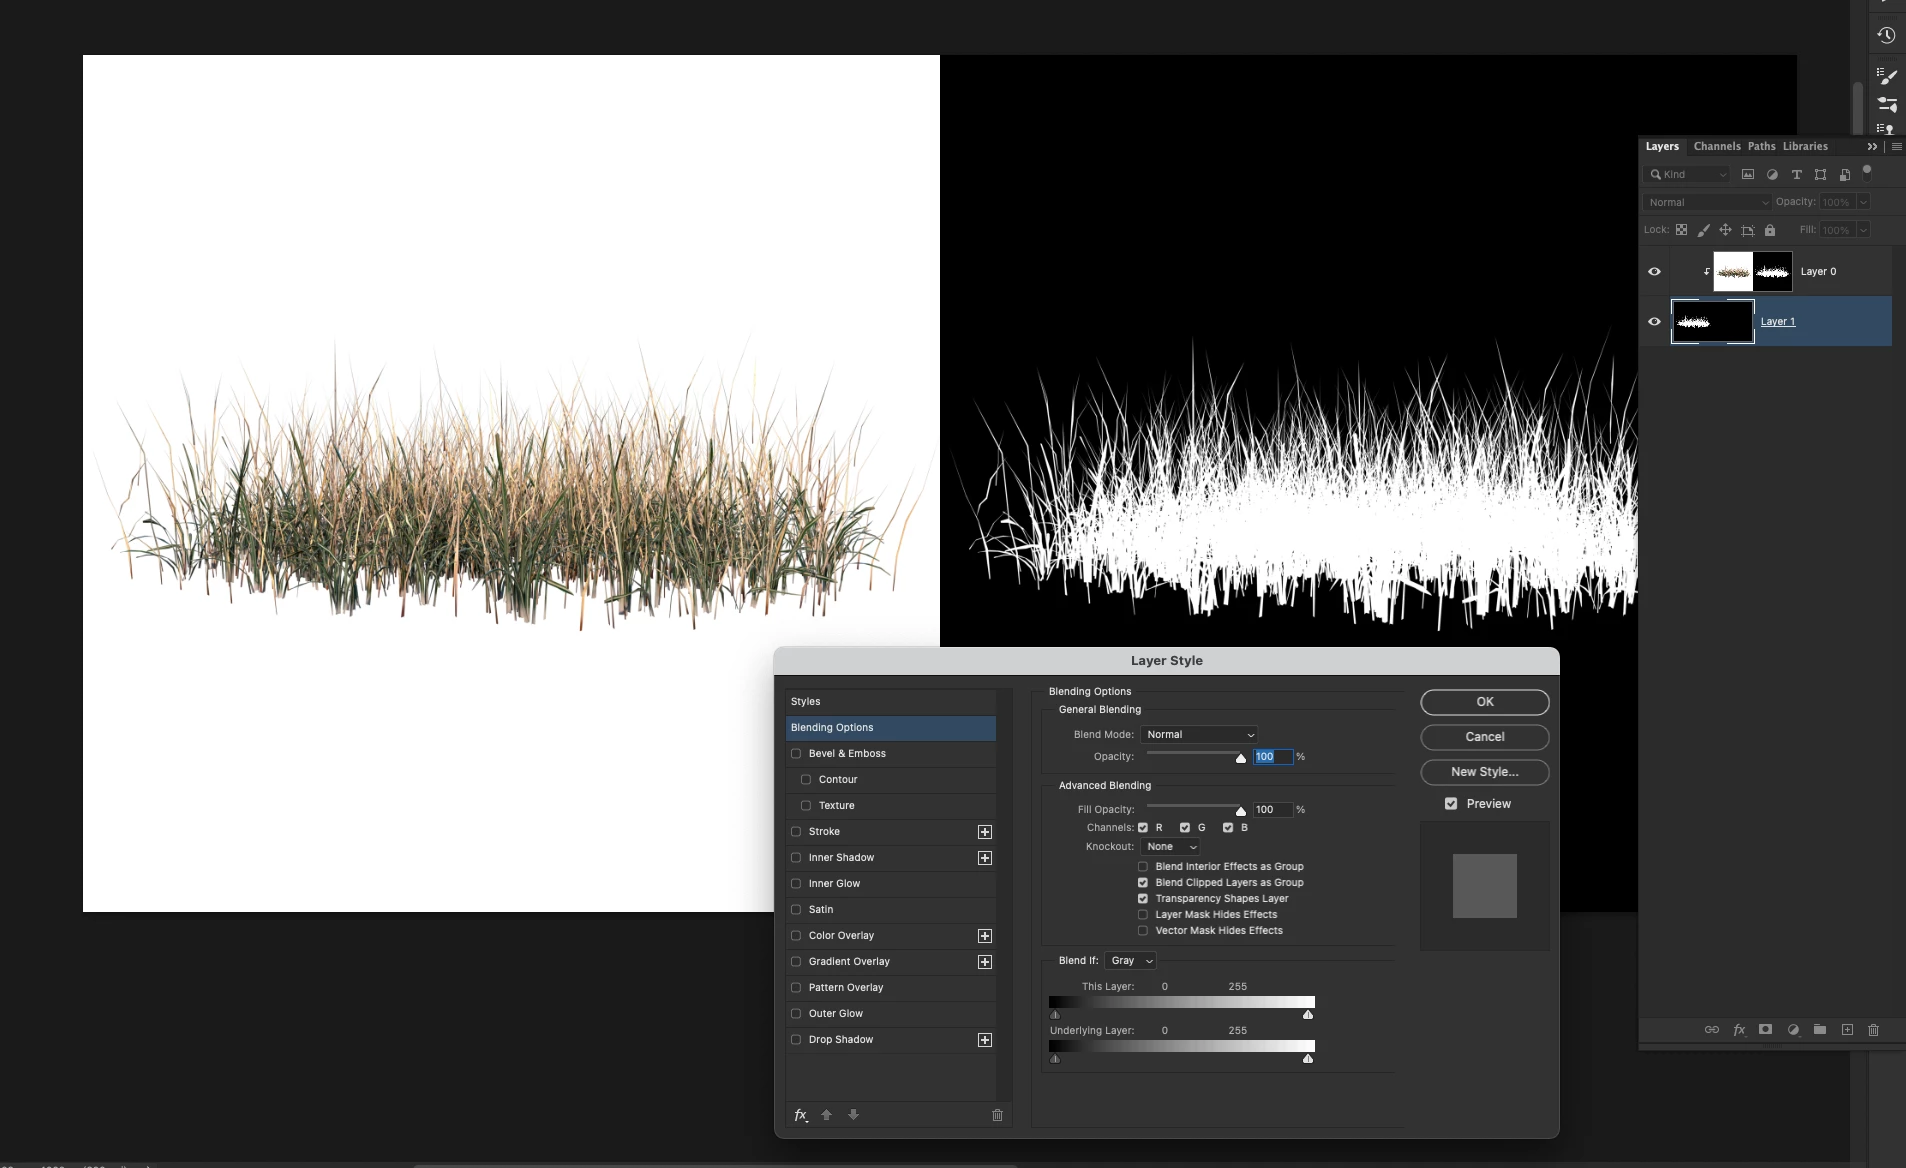
Task: Enable Bevel & Emboss effect
Action: [796, 754]
